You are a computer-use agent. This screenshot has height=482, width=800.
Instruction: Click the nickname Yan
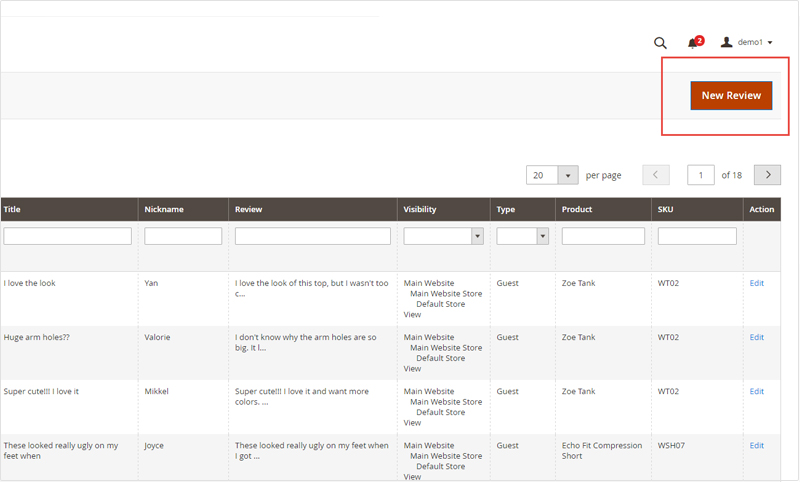point(151,283)
